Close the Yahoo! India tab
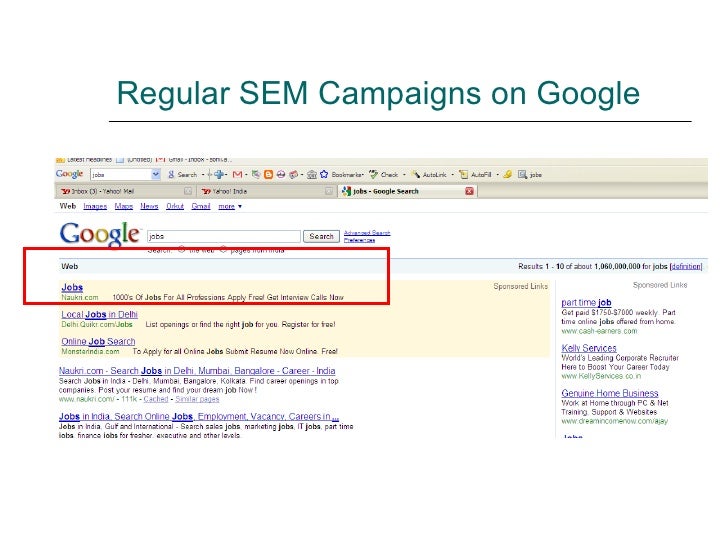 (329, 191)
